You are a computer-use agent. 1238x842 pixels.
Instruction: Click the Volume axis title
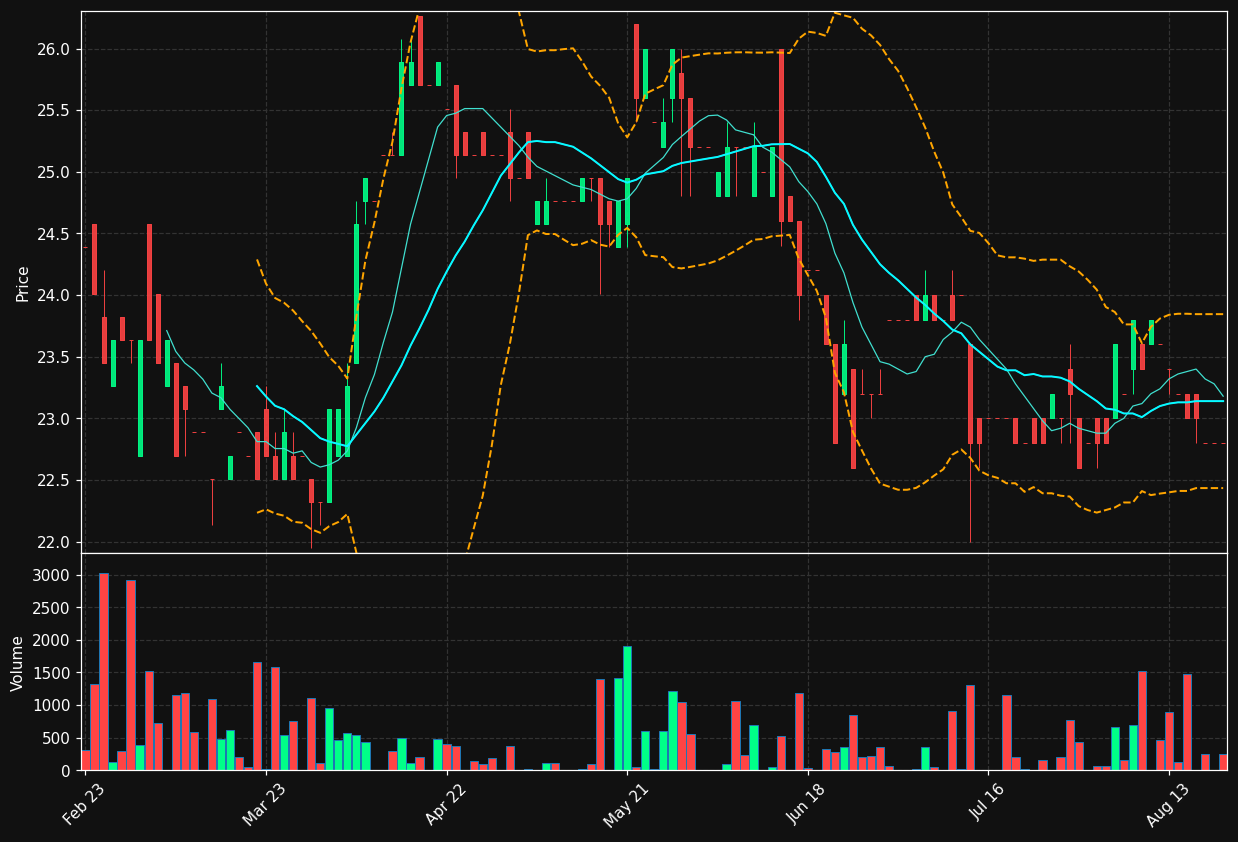point(18,663)
